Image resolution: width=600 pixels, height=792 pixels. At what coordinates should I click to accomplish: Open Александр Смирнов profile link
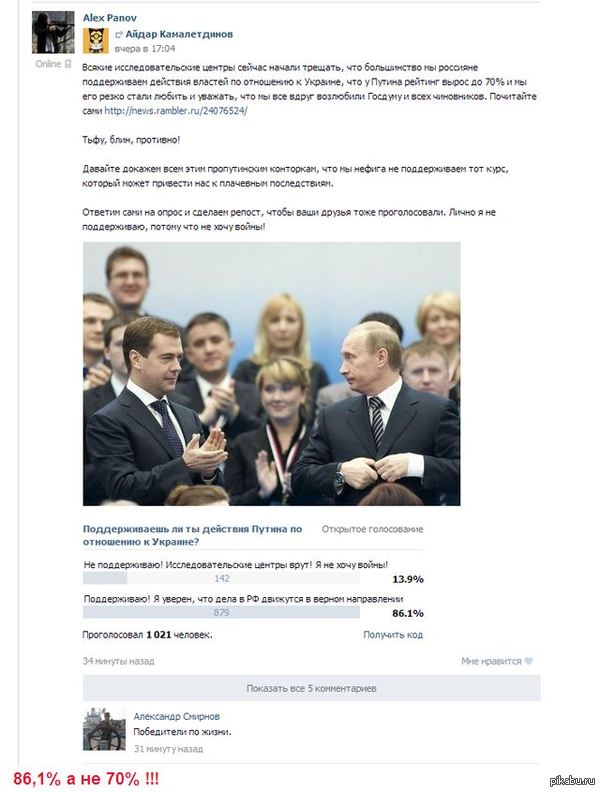click(x=177, y=716)
